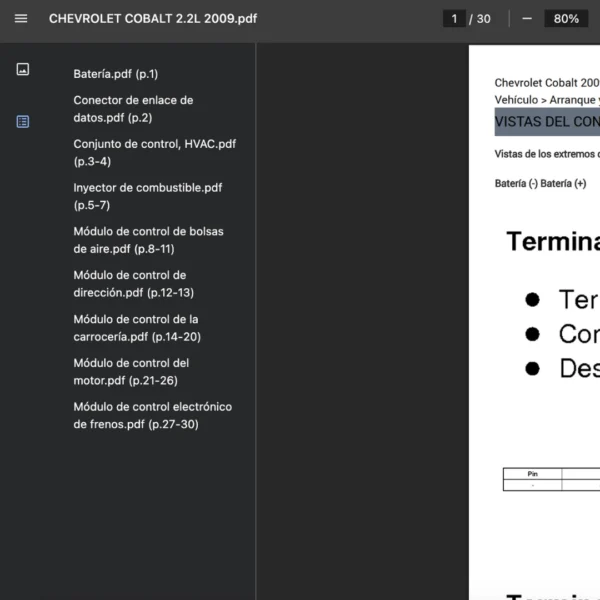This screenshot has height=600, width=600.
Task: Click the current page number field
Action: pyautogui.click(x=454, y=19)
